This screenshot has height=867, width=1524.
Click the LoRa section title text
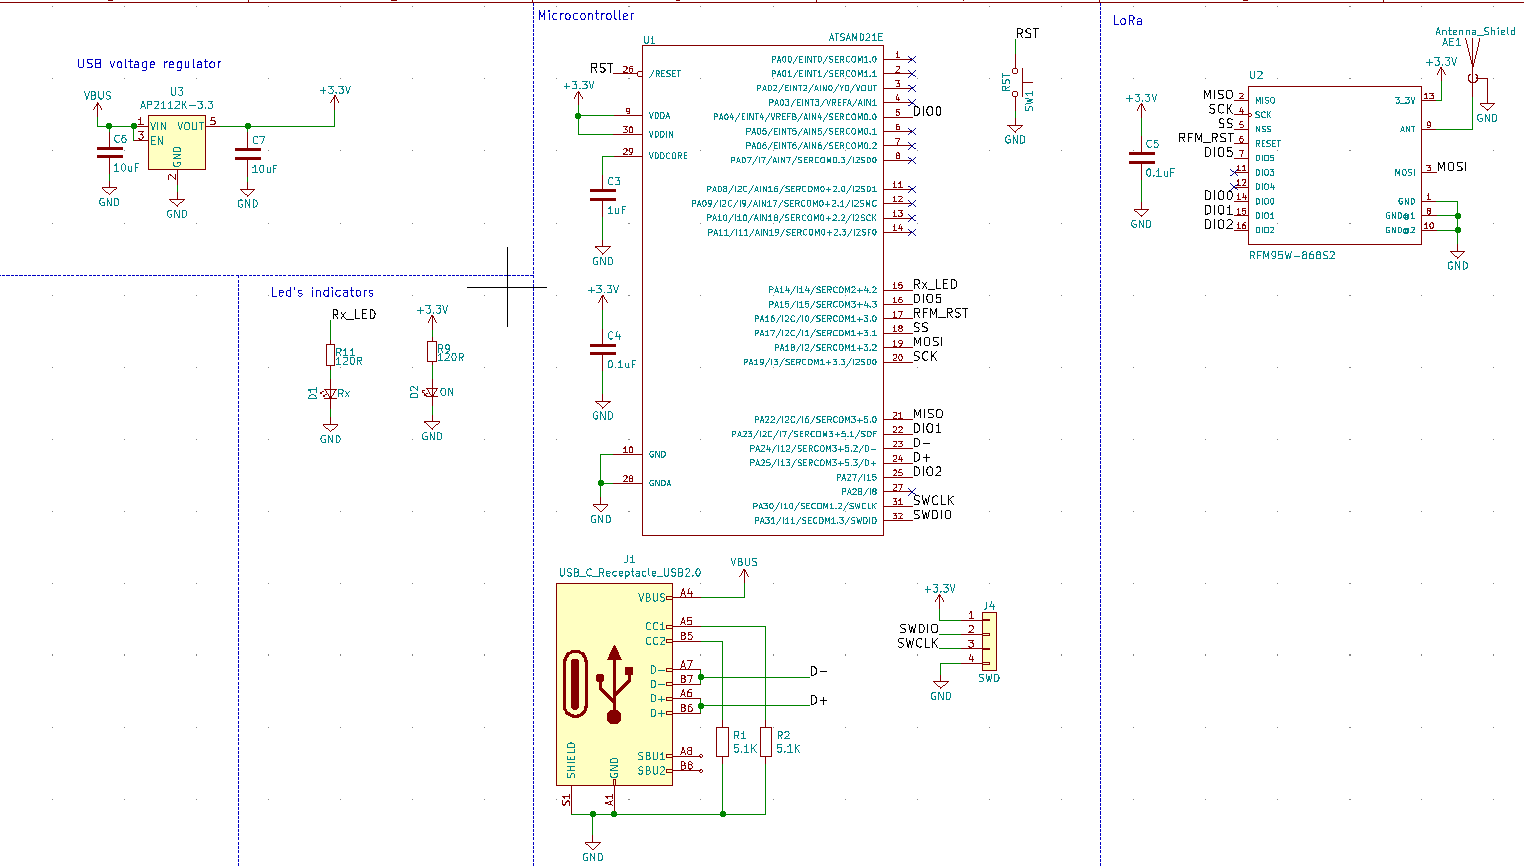[x=1127, y=20]
